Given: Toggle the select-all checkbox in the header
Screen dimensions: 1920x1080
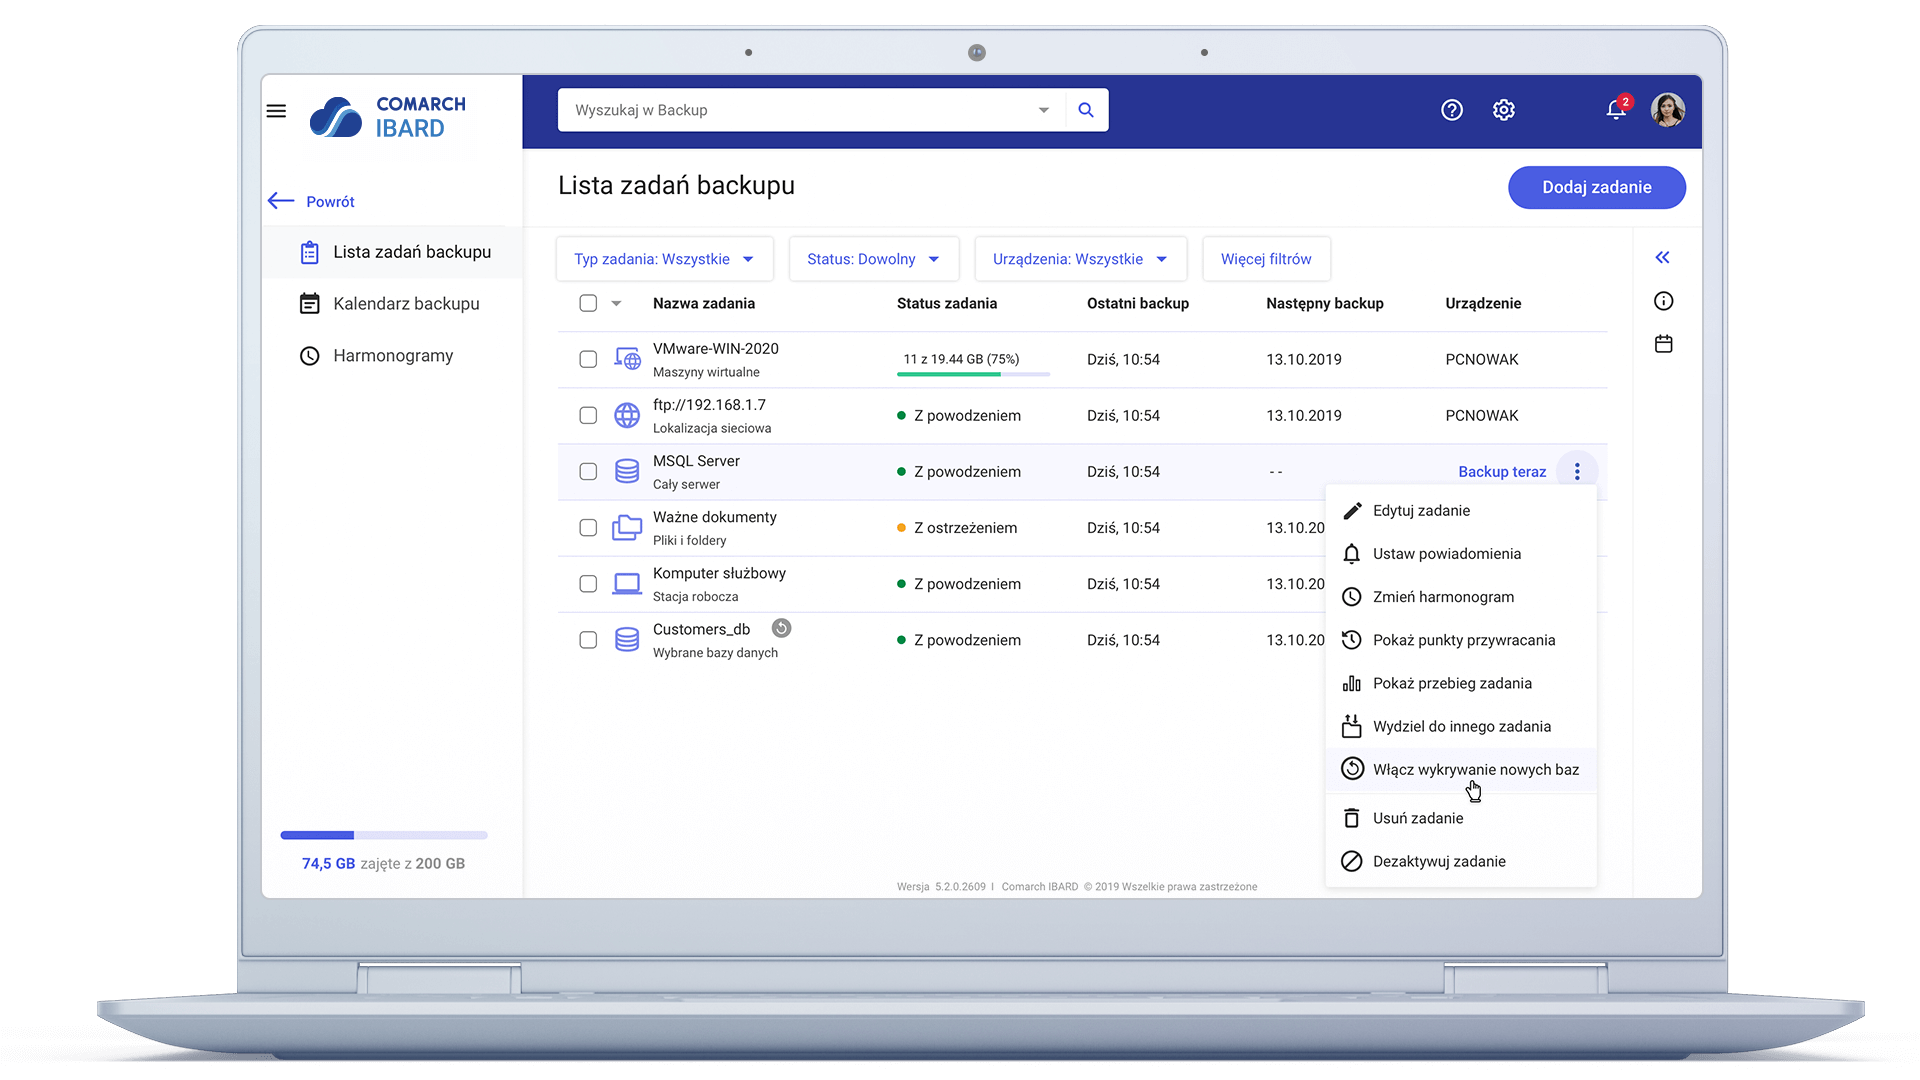Looking at the screenshot, I should pos(588,303).
